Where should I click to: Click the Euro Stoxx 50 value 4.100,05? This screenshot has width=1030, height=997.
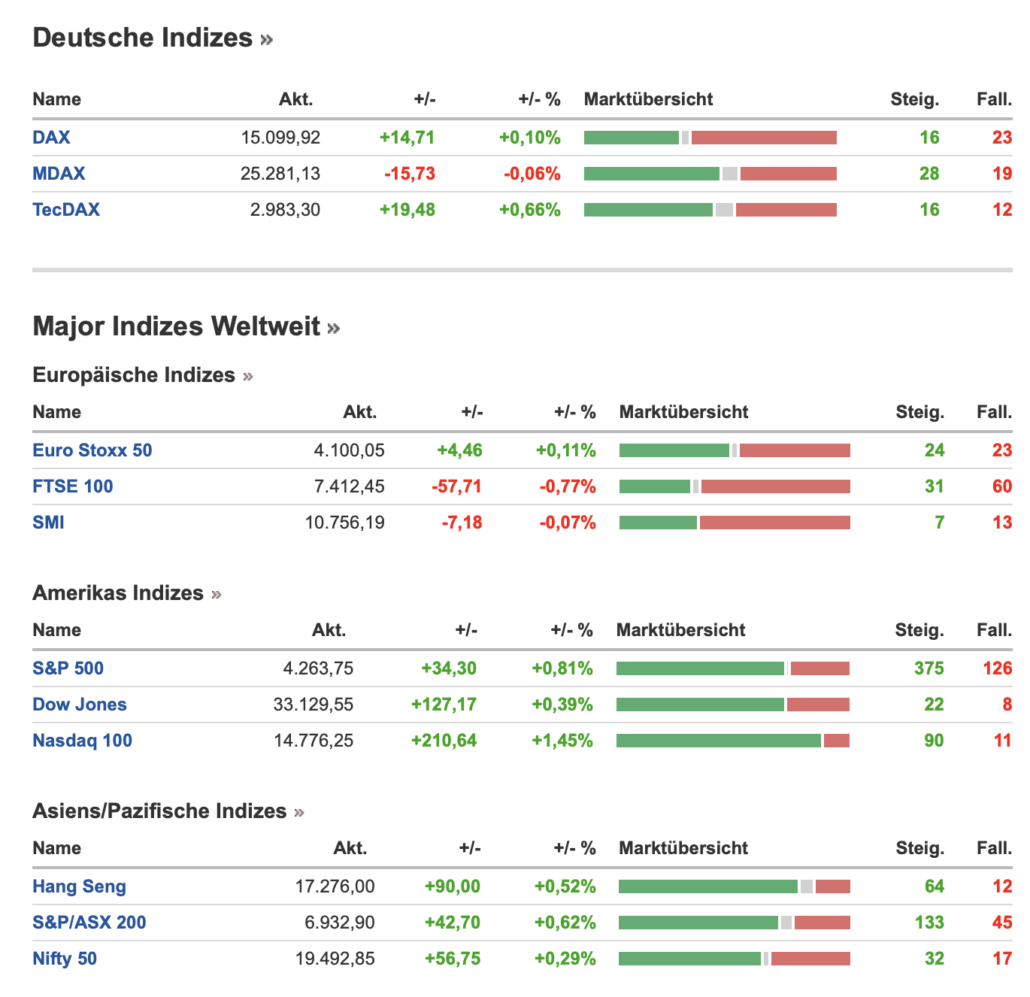pyautogui.click(x=349, y=450)
